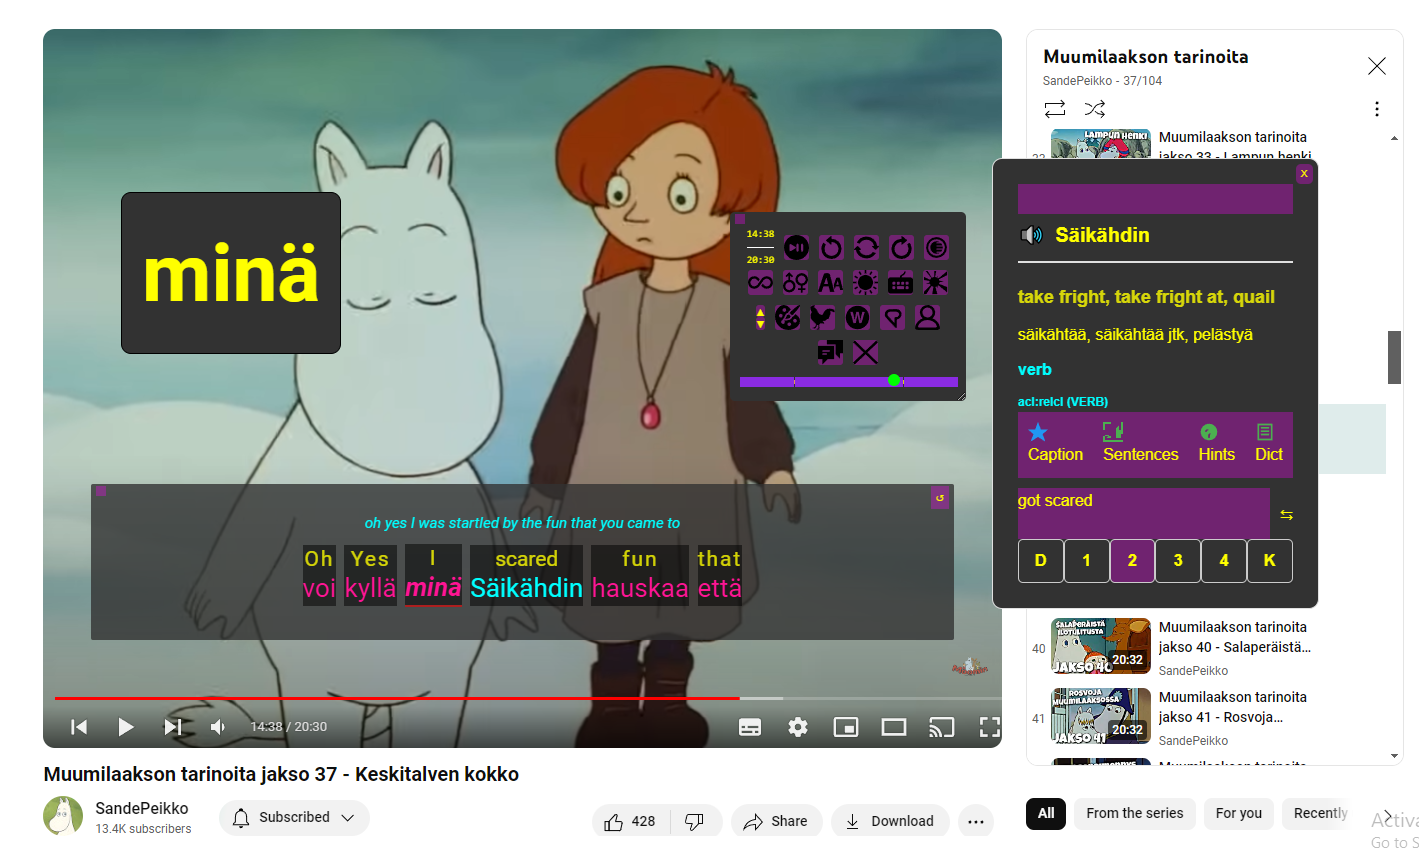The height and width of the screenshot is (849, 1419).
Task: Click the play/pause icon in the purple control panel
Action: pyautogui.click(x=796, y=247)
